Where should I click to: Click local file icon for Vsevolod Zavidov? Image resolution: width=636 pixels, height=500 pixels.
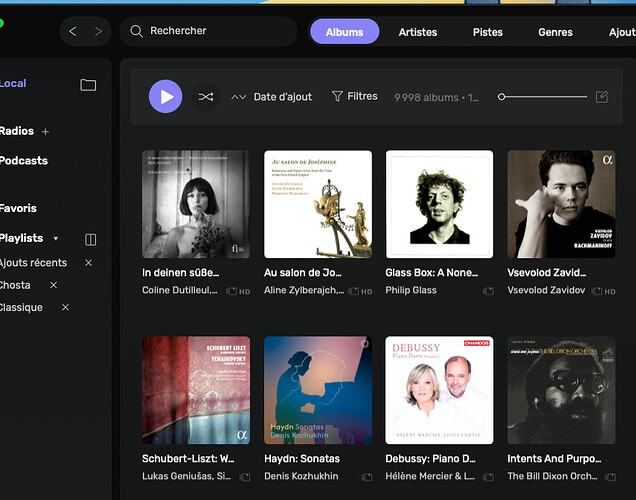[597, 291]
